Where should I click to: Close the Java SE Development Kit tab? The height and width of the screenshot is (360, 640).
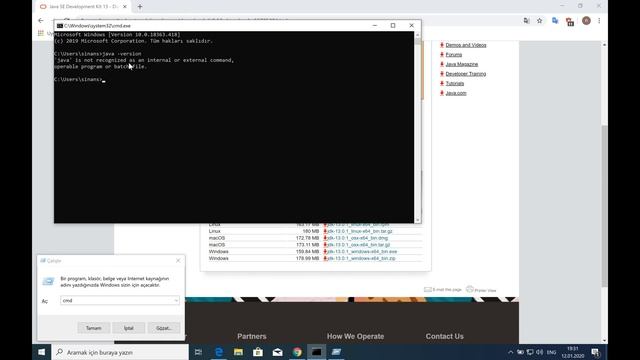125,7
